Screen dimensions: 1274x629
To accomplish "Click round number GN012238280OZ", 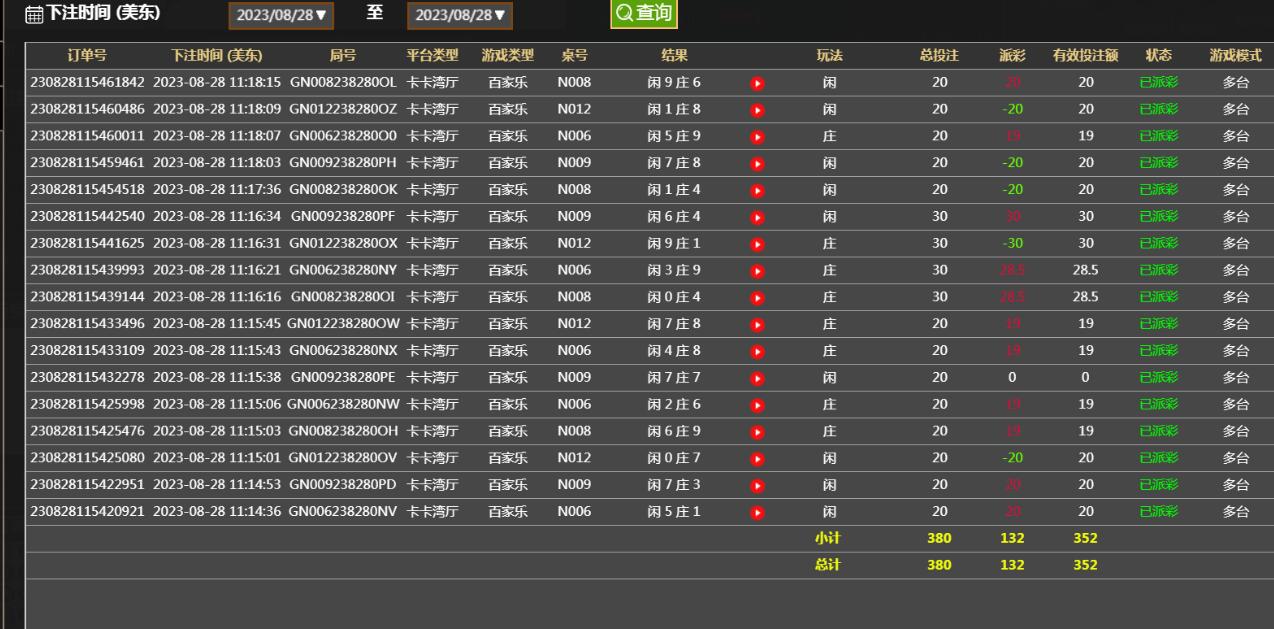I will 343,109.
